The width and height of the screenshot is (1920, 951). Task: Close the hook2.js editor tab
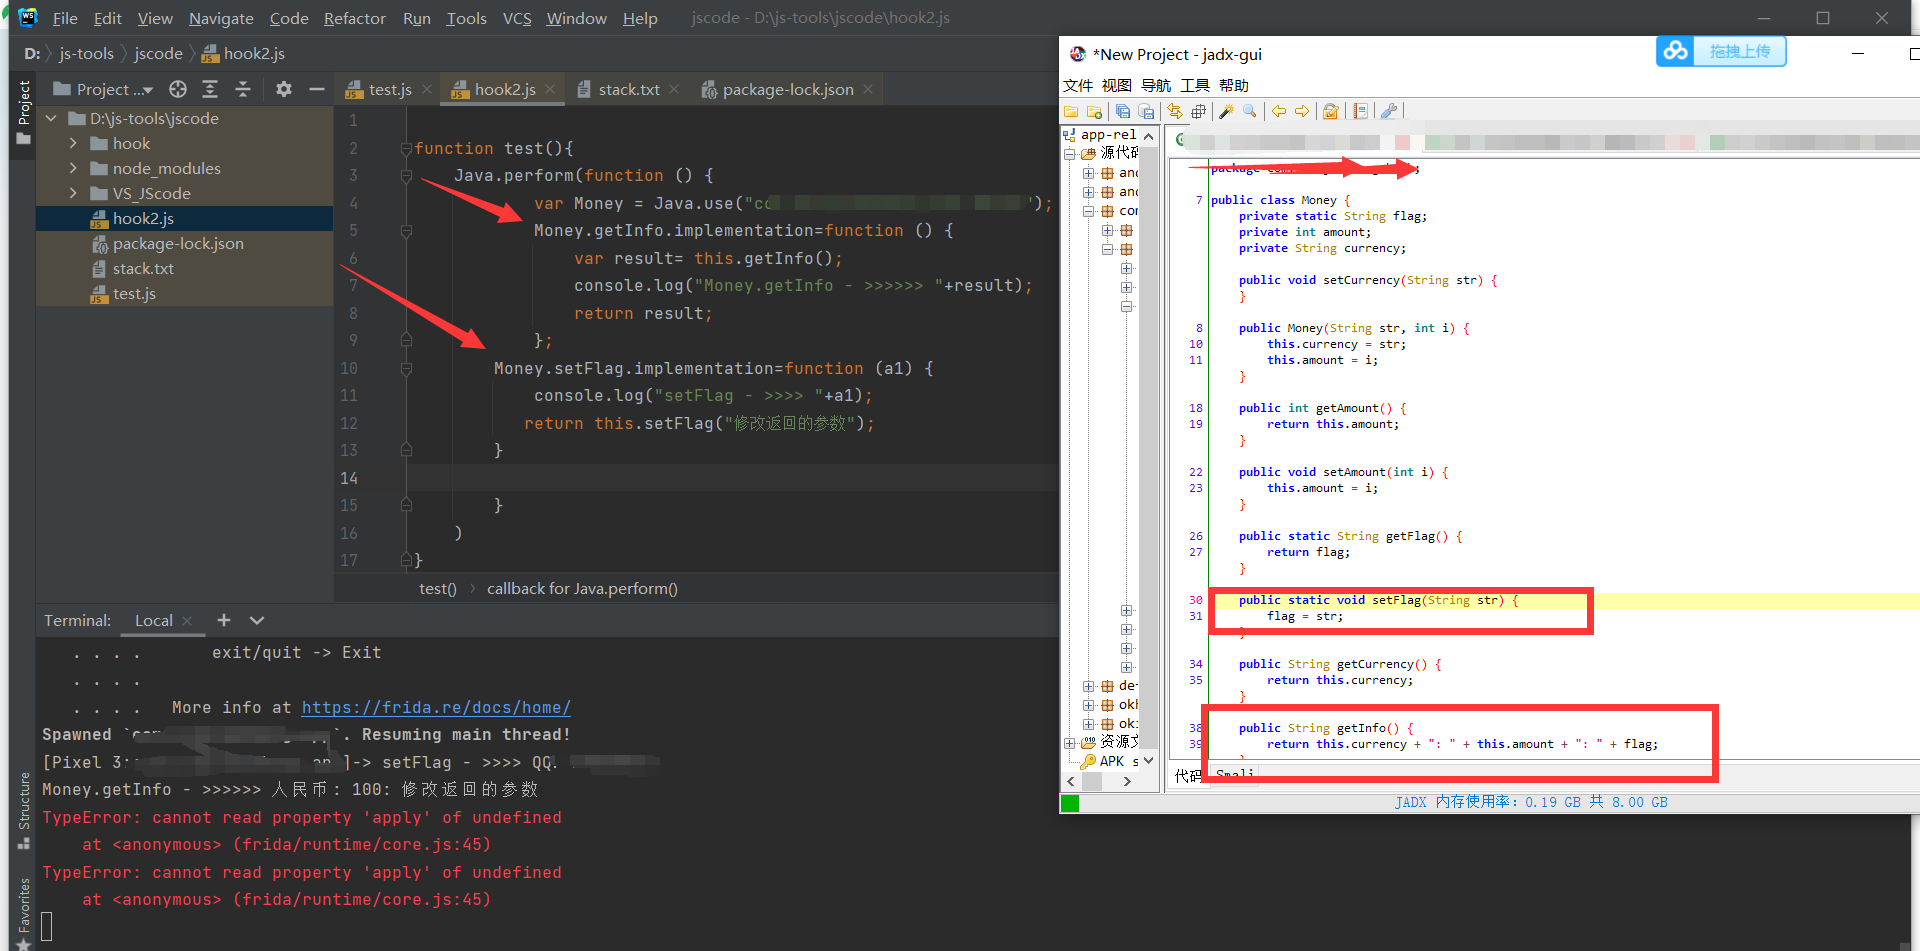tap(550, 89)
